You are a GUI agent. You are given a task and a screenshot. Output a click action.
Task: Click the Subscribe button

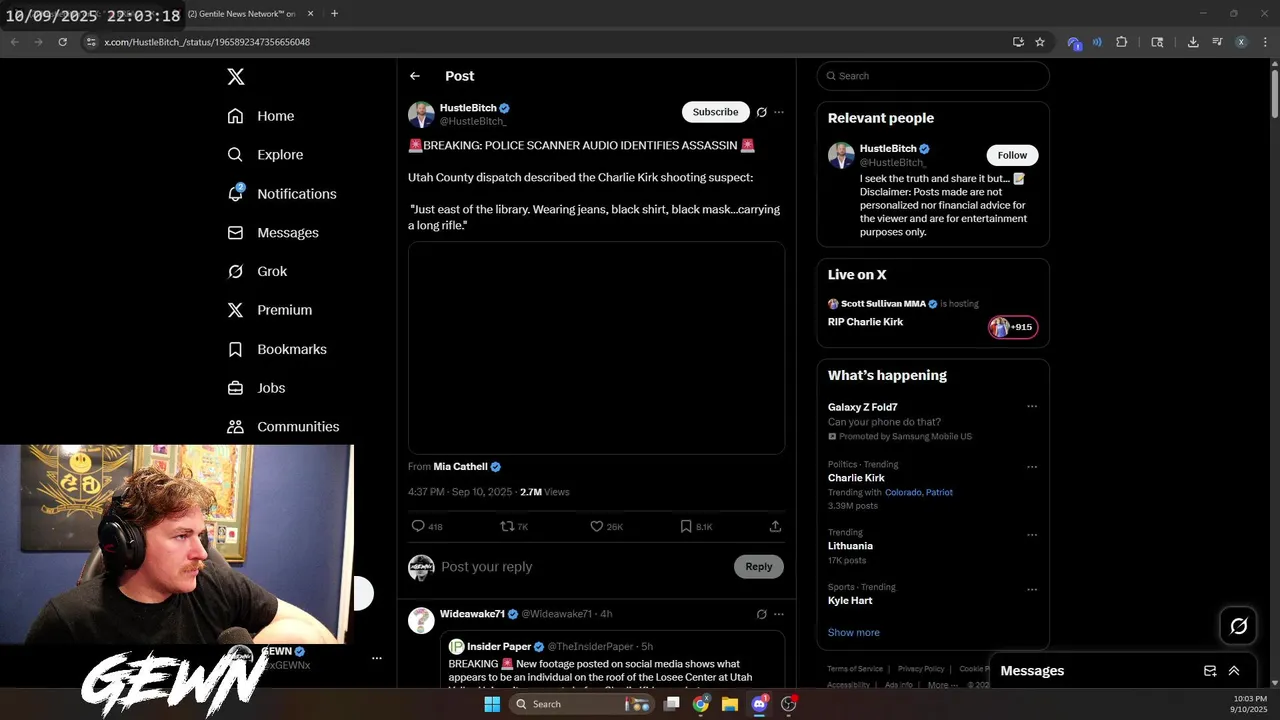pos(715,112)
